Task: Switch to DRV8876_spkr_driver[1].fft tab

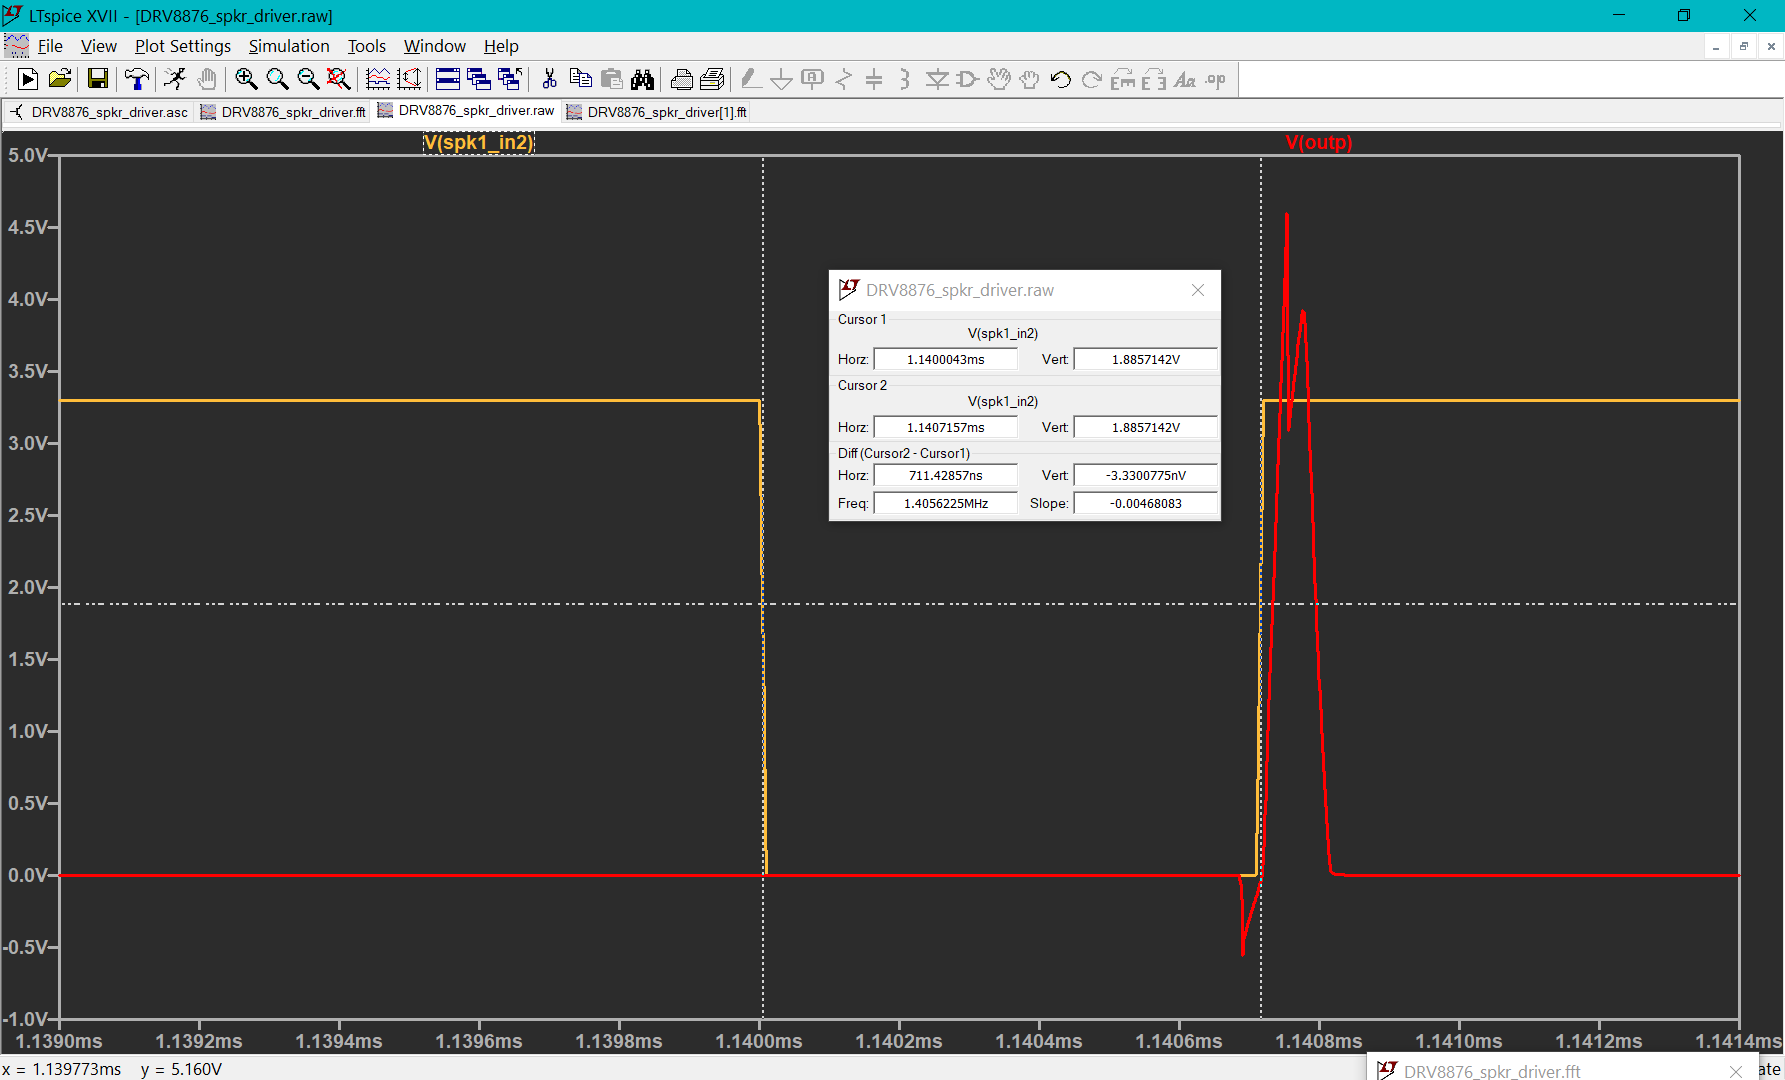Action: (657, 112)
